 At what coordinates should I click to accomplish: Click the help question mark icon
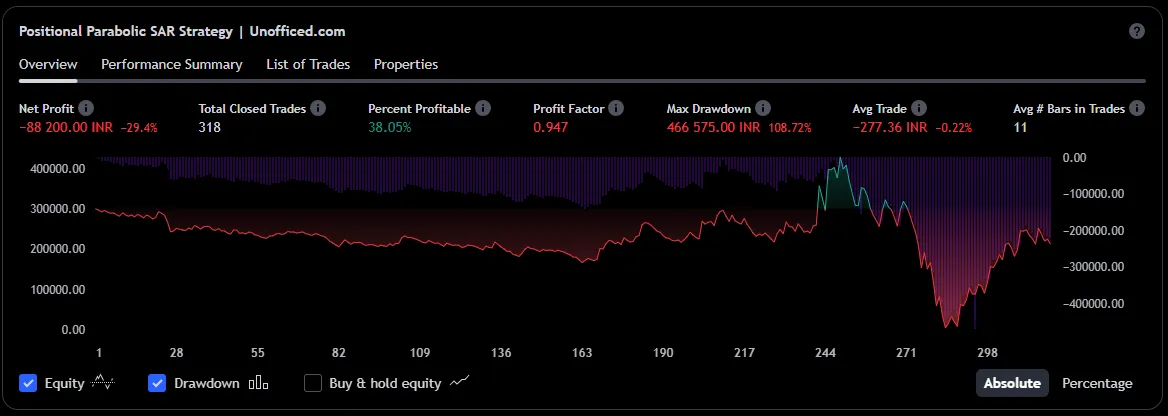click(1136, 31)
